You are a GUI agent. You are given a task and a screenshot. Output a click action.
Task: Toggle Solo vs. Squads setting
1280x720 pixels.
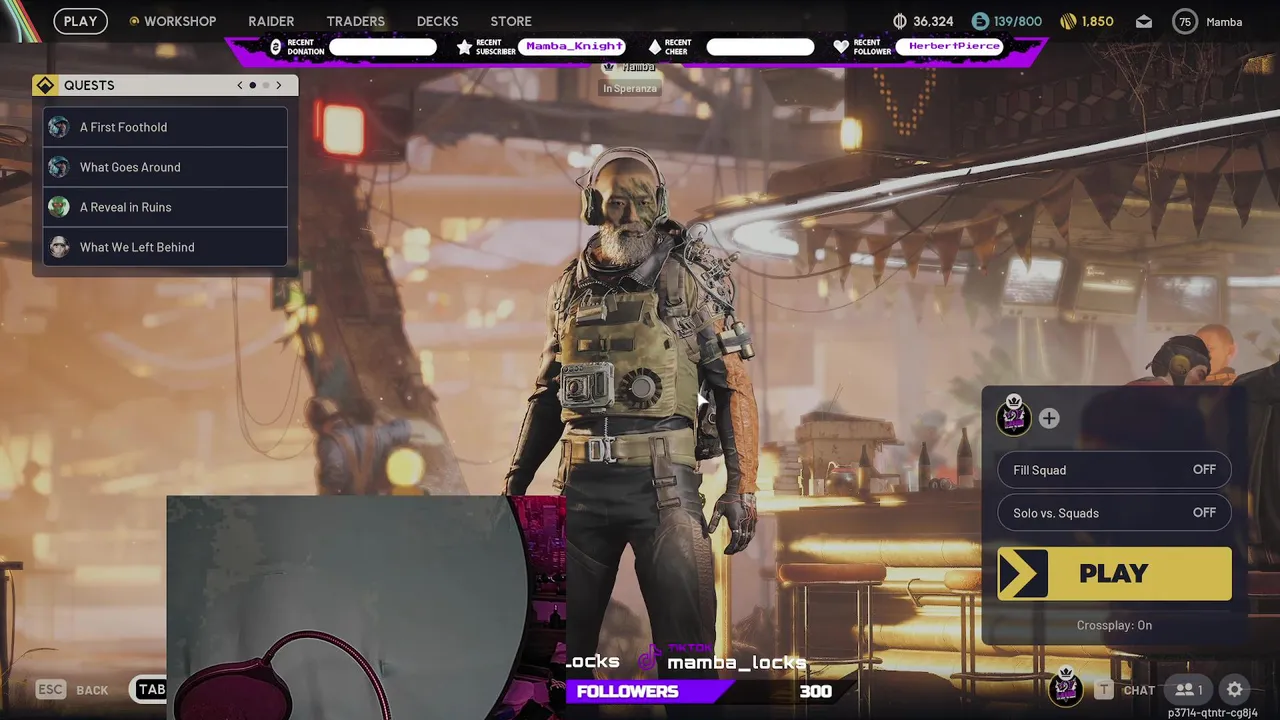pyautogui.click(x=1114, y=513)
